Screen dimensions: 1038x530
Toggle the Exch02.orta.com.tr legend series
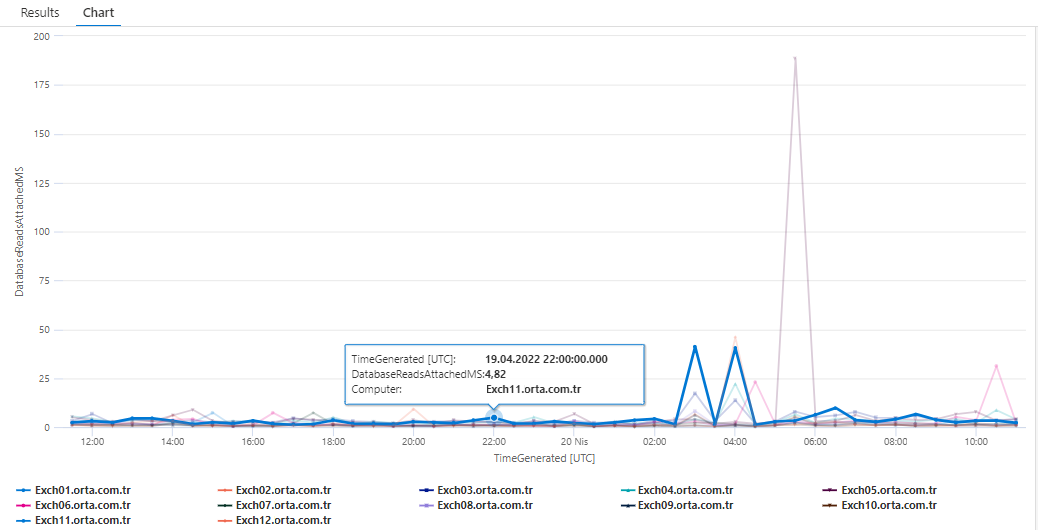coord(274,490)
